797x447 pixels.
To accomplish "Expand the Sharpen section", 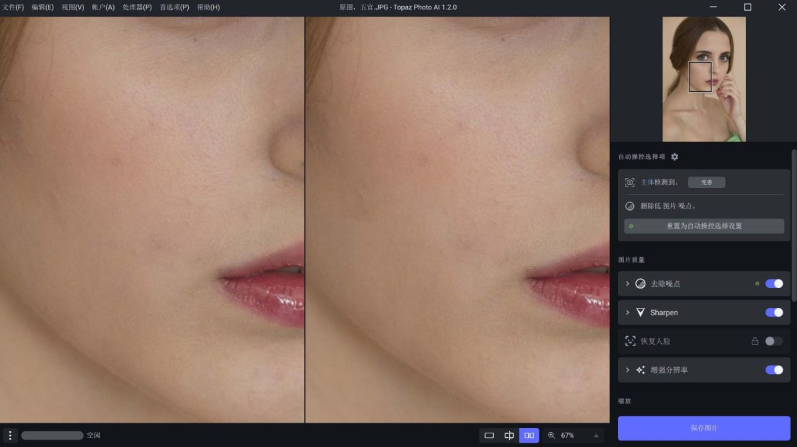I will [x=627, y=312].
